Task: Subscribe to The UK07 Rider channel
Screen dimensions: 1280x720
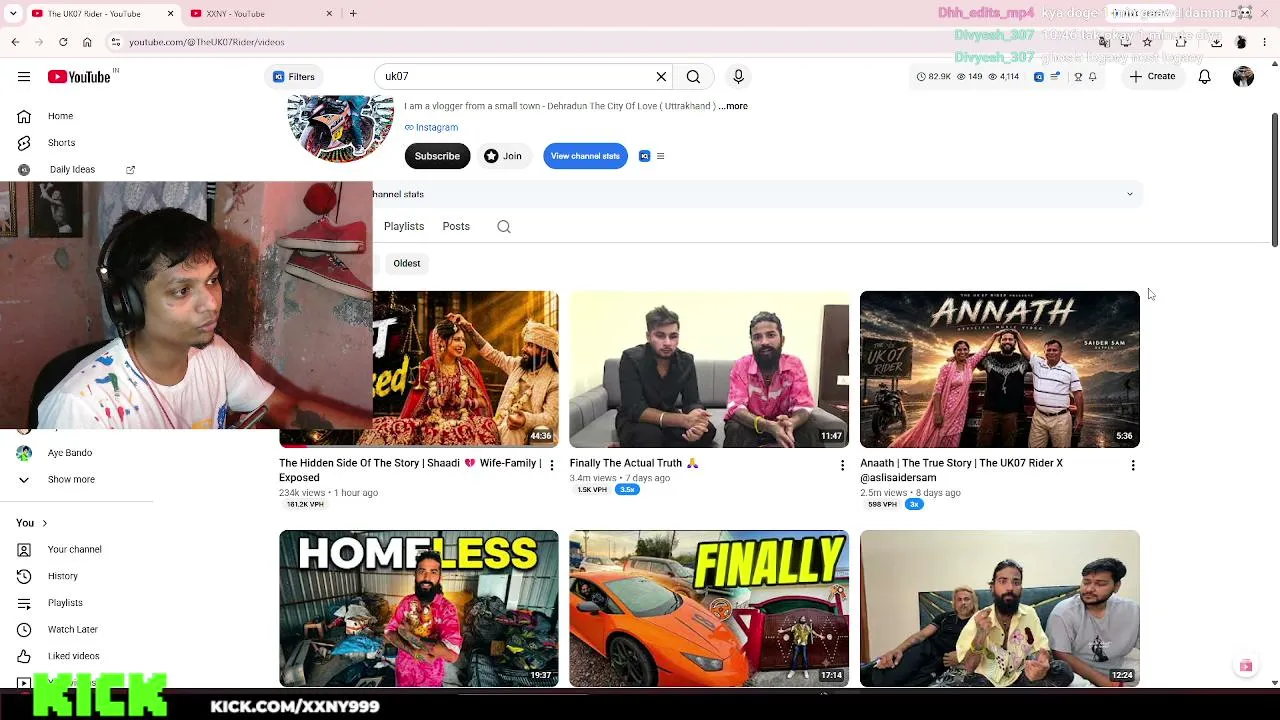Action: click(437, 156)
